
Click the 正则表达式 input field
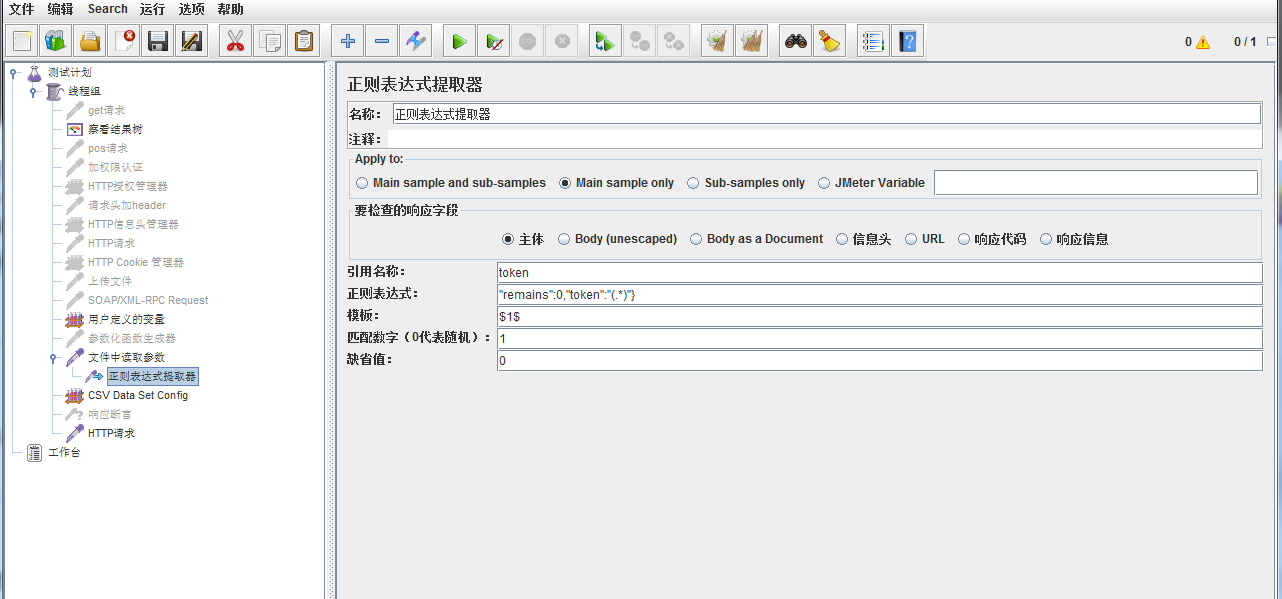[x=879, y=294]
